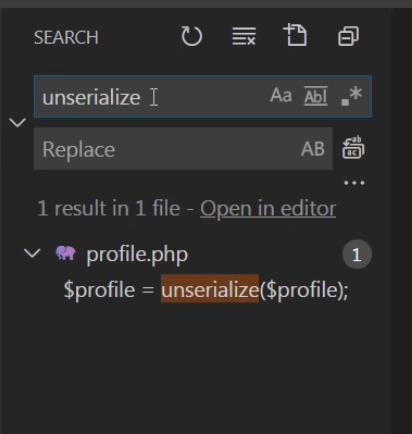
Task: Click Replace All icon
Action: 353,148
